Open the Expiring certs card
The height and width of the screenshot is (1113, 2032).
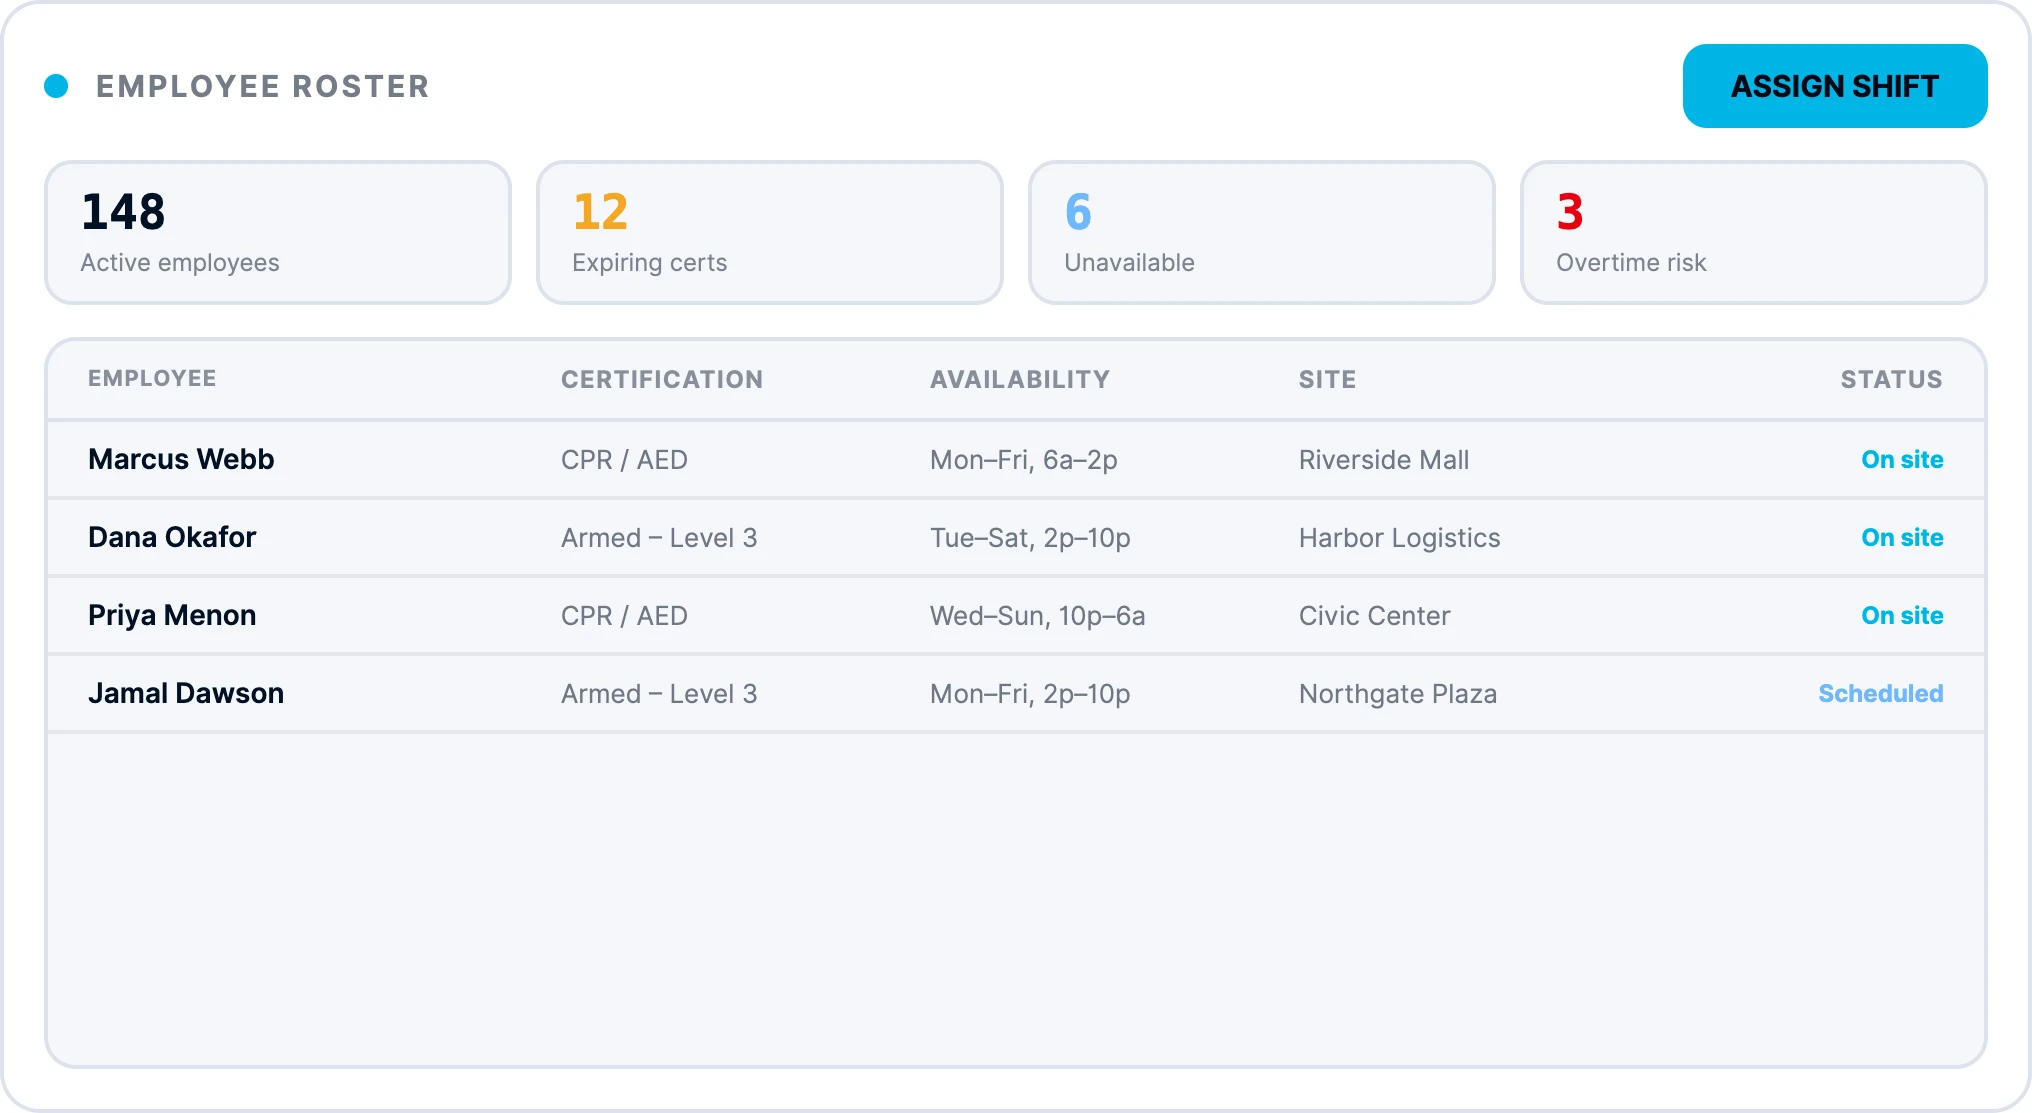pyautogui.click(x=770, y=233)
